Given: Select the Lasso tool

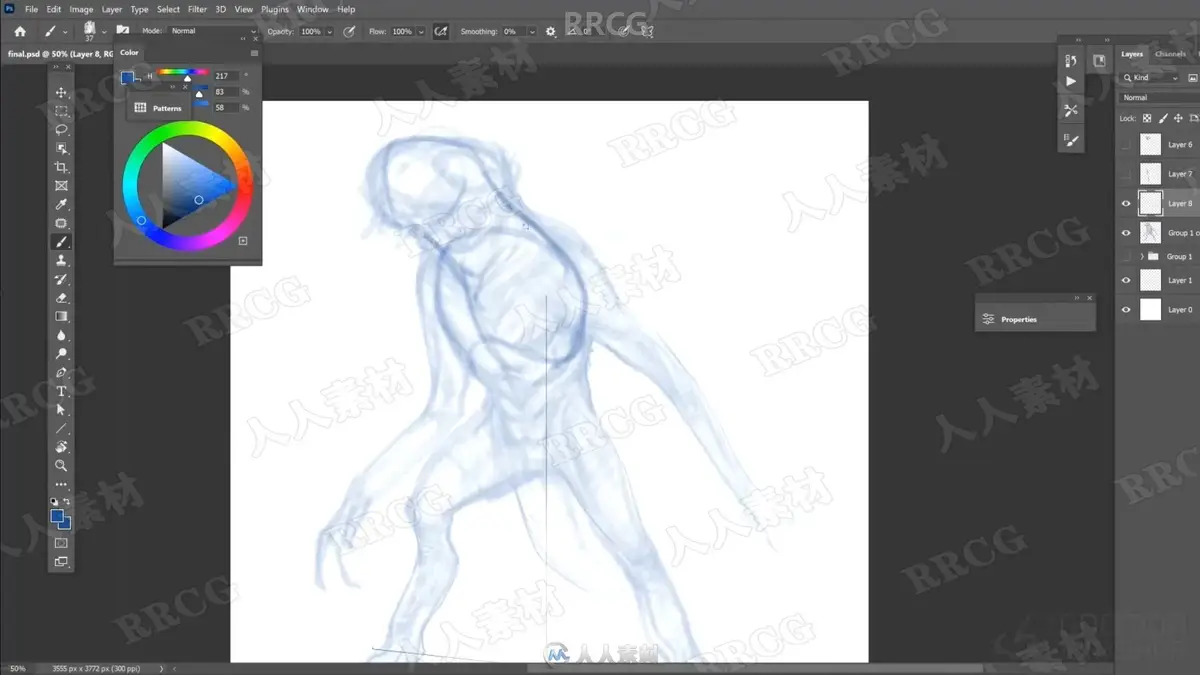Looking at the screenshot, I should click(x=61, y=130).
